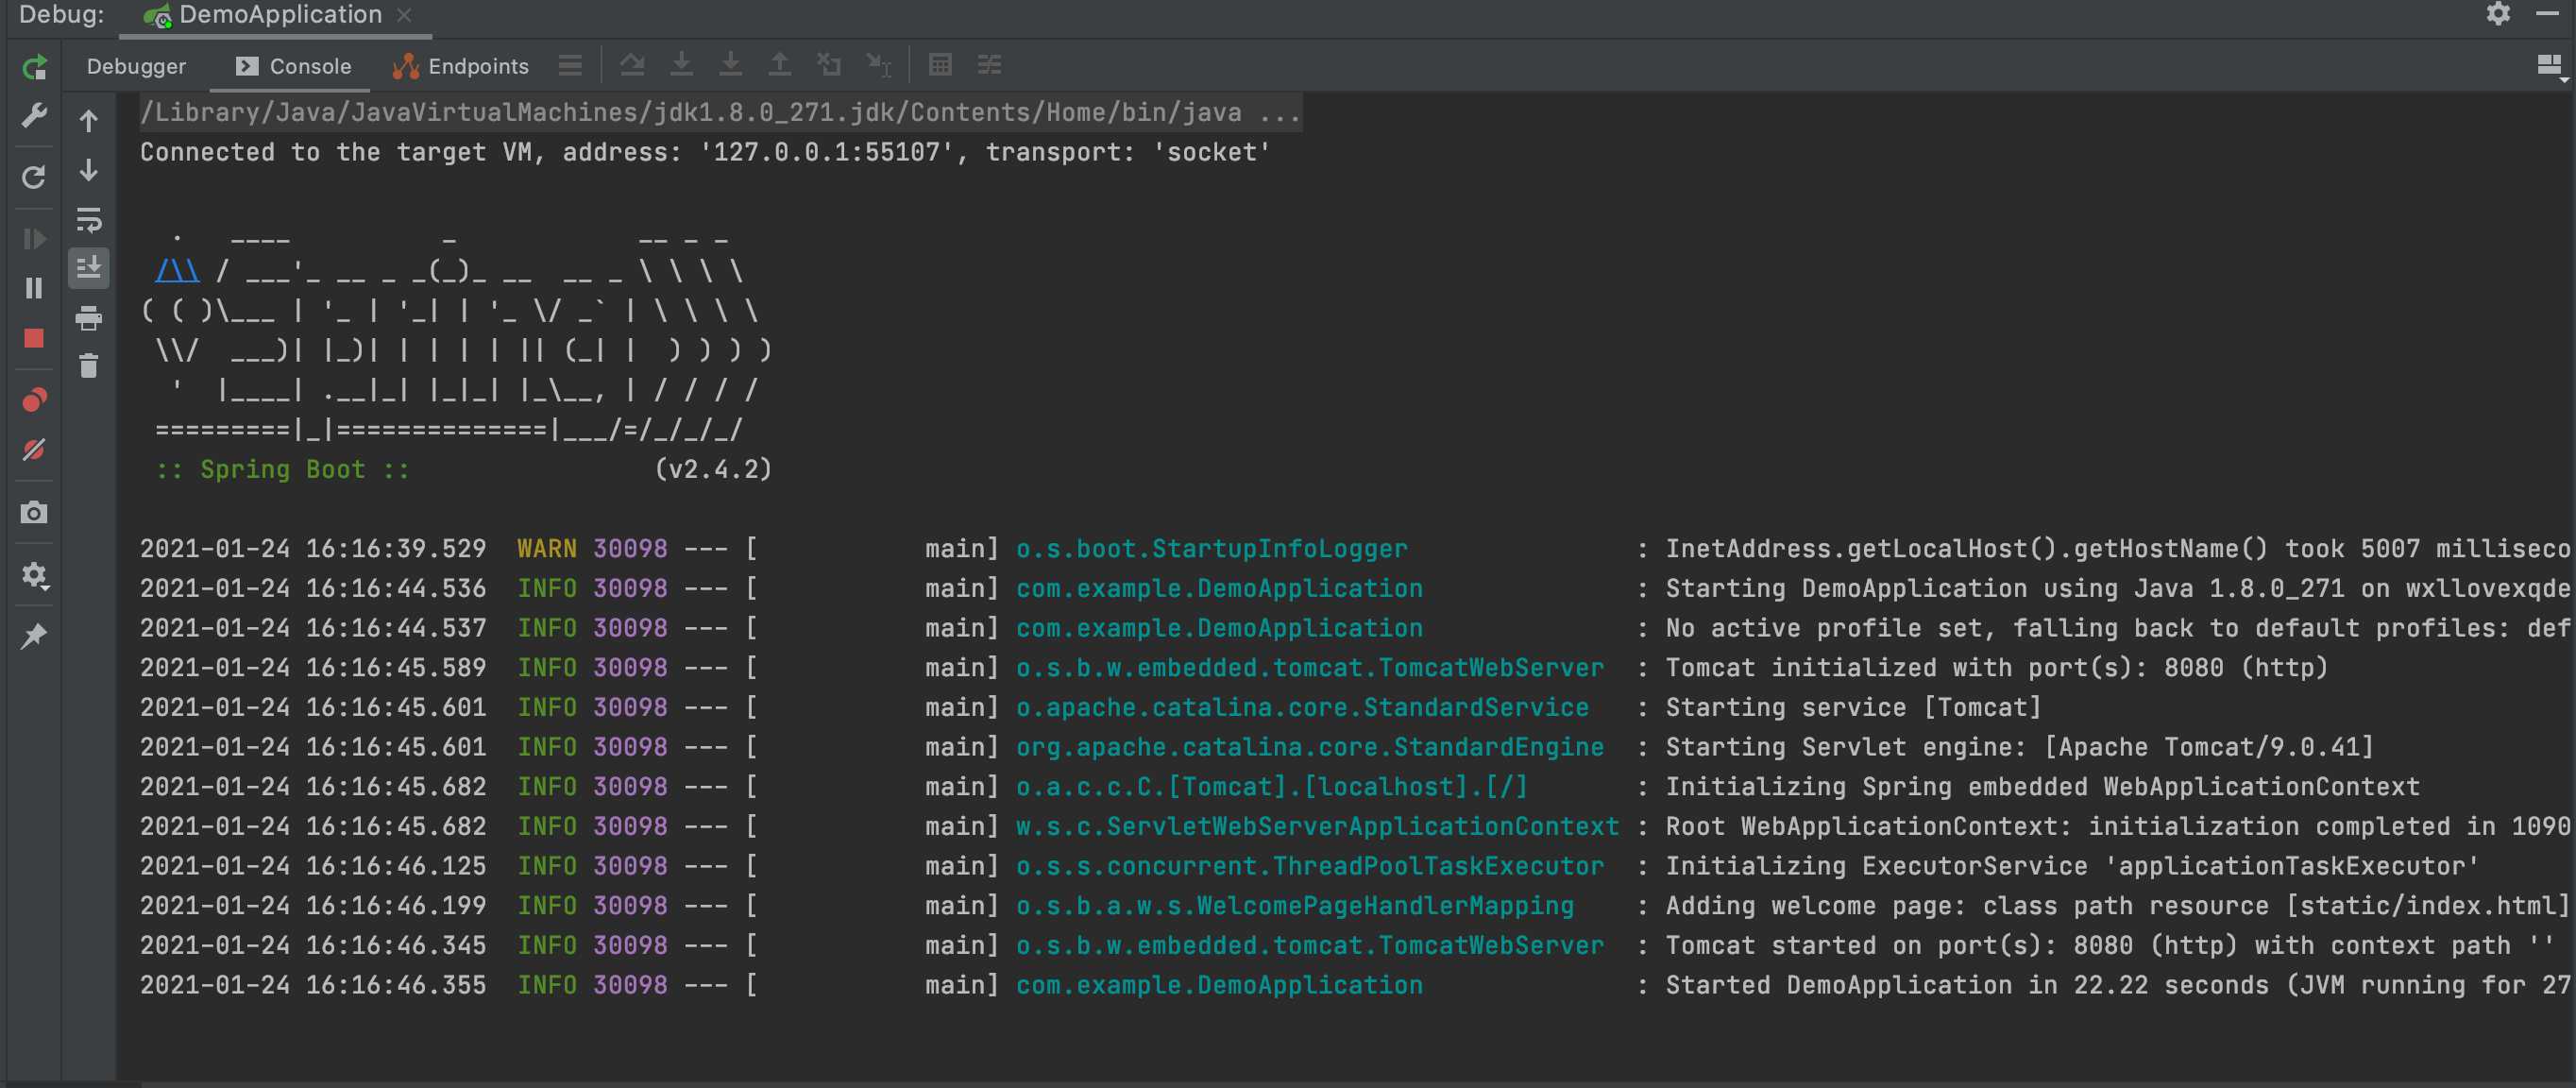This screenshot has height=1088, width=2576.
Task: Close the DemoApplication debug tab
Action: (x=404, y=15)
